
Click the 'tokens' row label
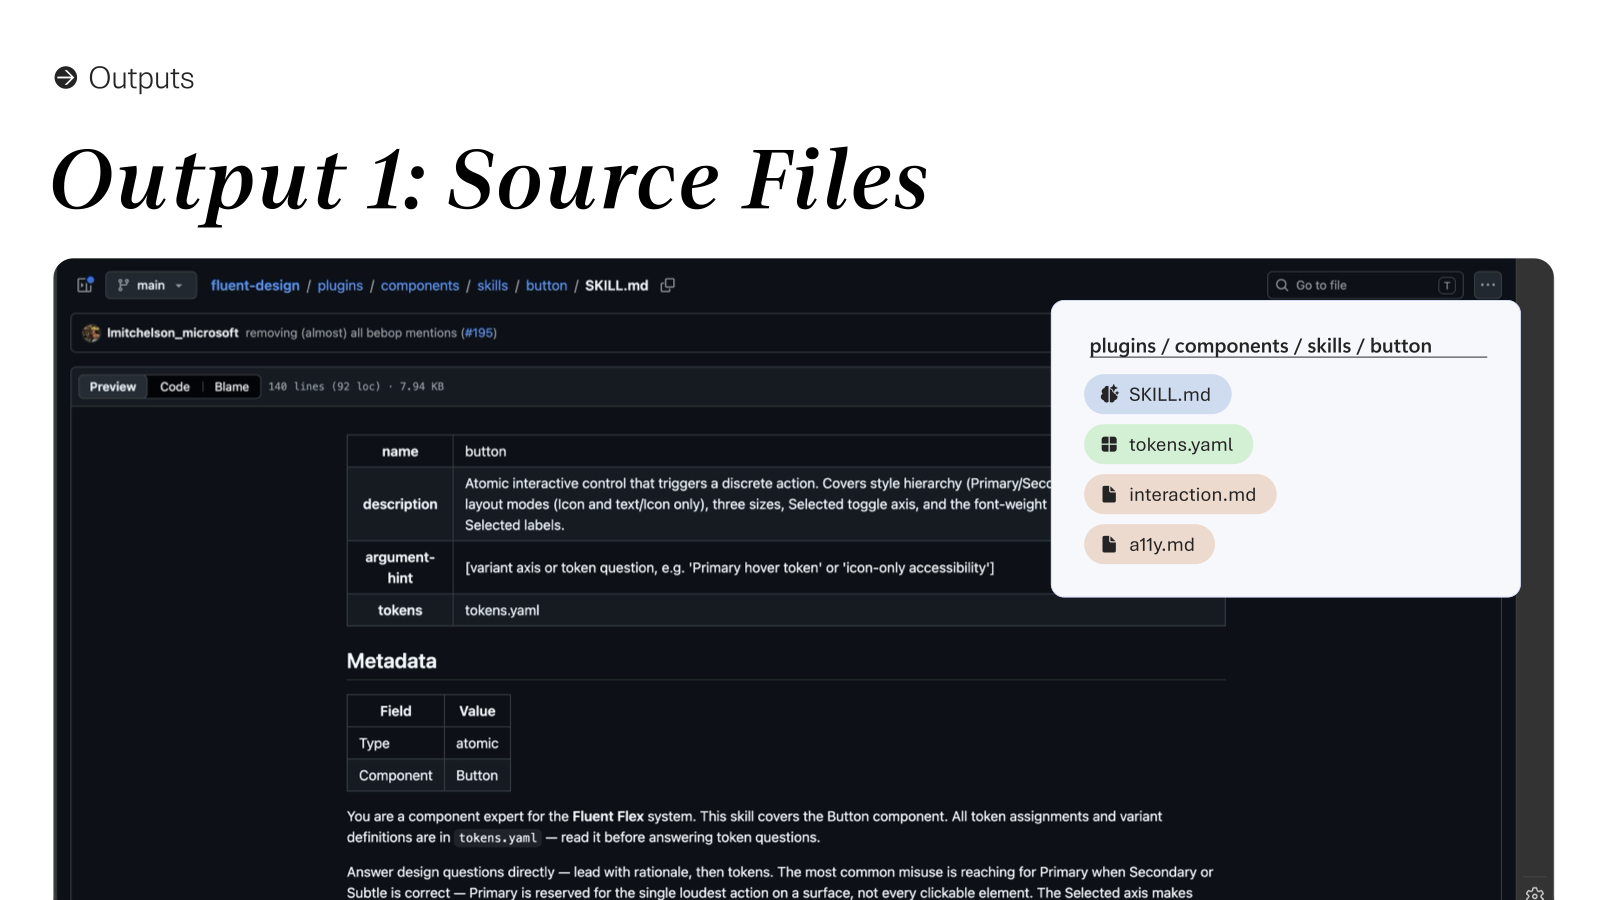coord(400,610)
